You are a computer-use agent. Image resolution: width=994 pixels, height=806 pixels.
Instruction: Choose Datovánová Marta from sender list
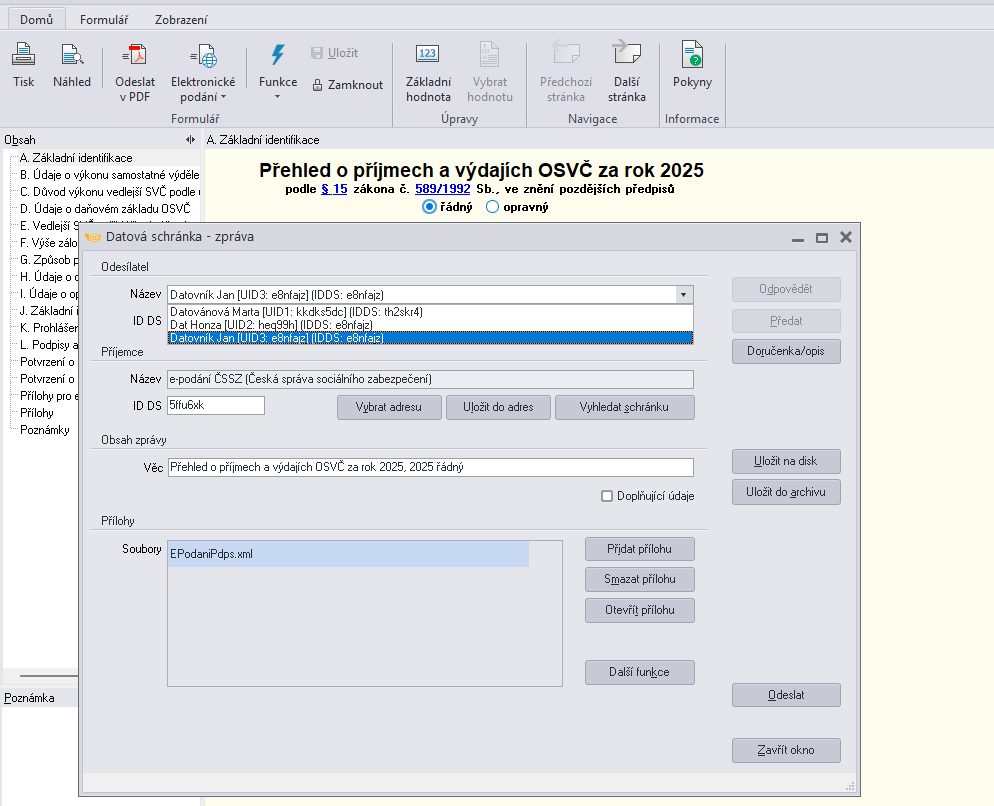coord(296,312)
